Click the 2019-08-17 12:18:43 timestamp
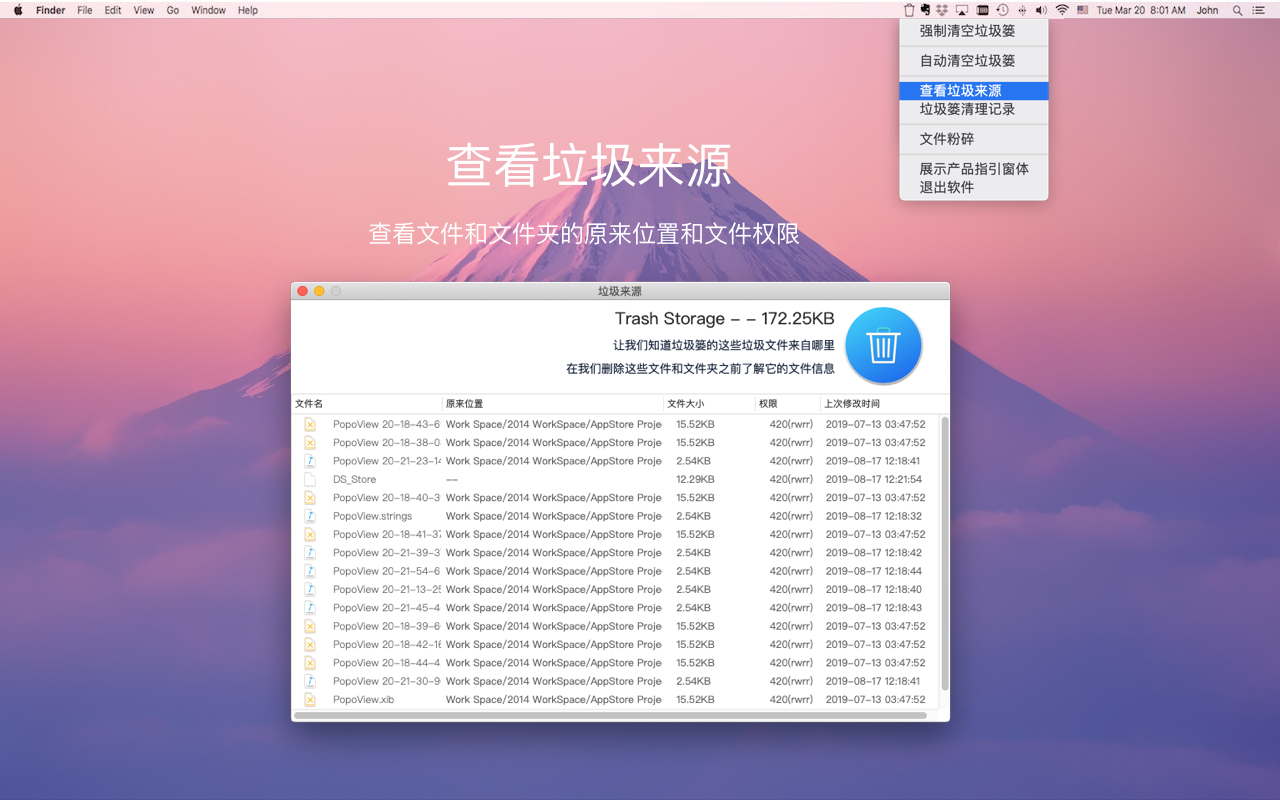 click(x=874, y=607)
